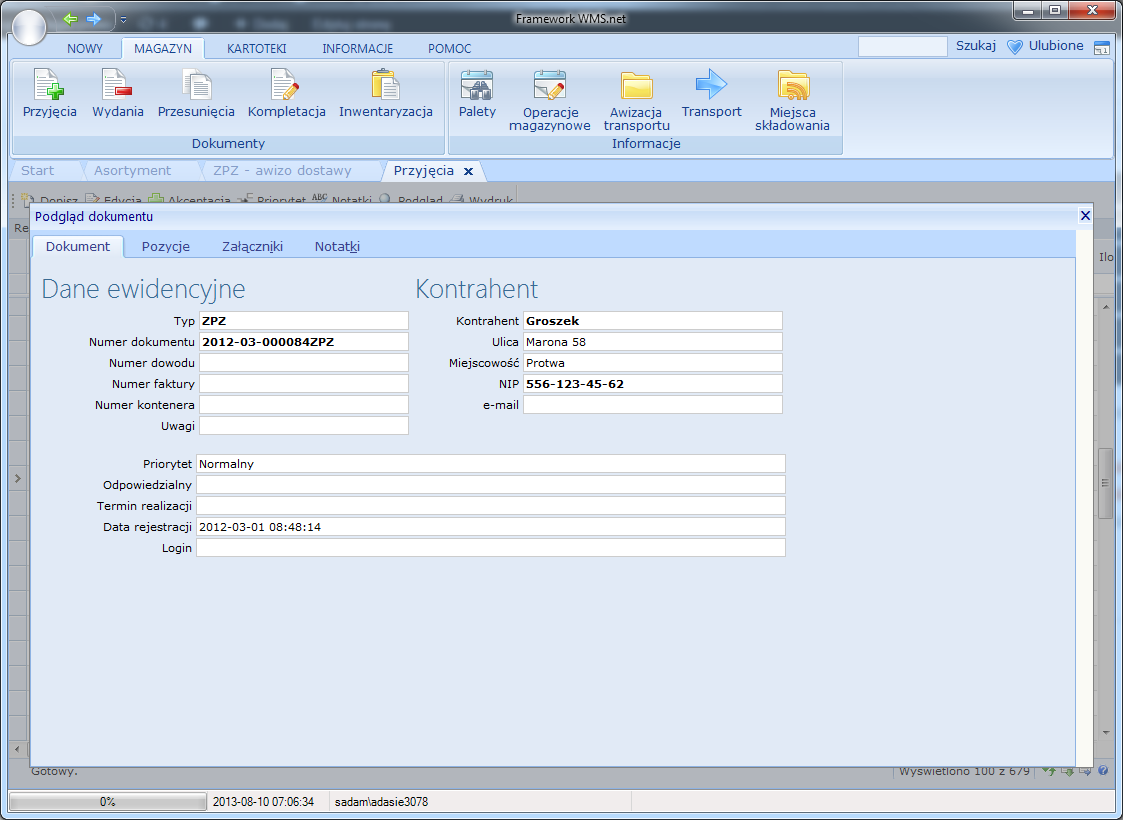Image resolution: width=1123 pixels, height=820 pixels.
Task: Open Inwentaryzacja clipboard icon
Action: (x=385, y=95)
